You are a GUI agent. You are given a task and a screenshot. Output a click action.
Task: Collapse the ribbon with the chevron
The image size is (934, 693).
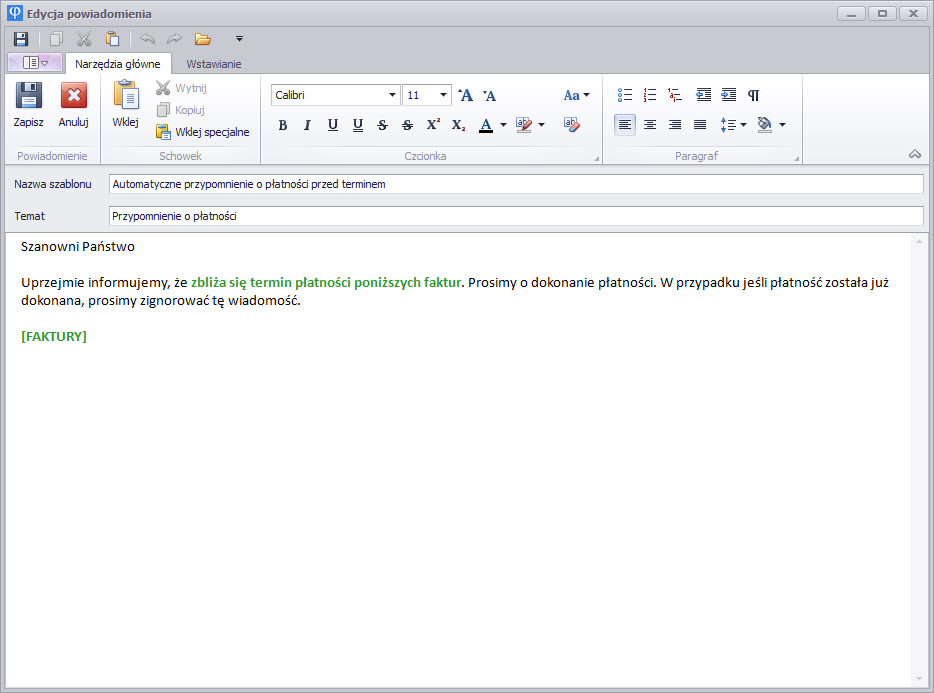914,154
